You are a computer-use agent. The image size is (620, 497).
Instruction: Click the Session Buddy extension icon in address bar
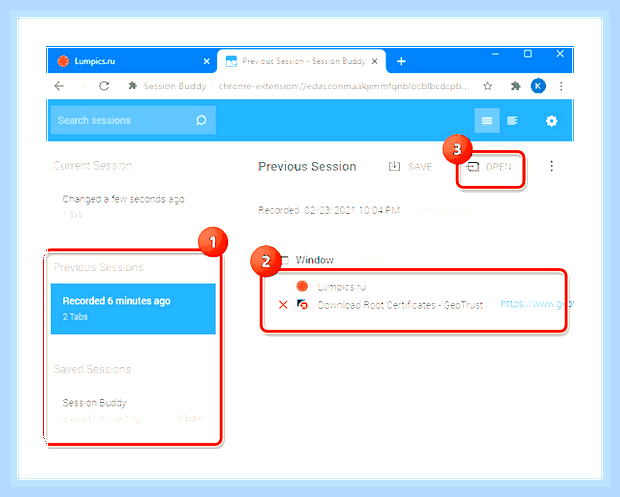pyautogui.click(x=133, y=85)
